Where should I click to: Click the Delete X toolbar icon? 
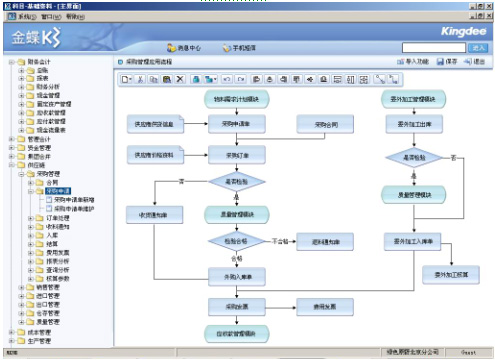tap(180, 79)
